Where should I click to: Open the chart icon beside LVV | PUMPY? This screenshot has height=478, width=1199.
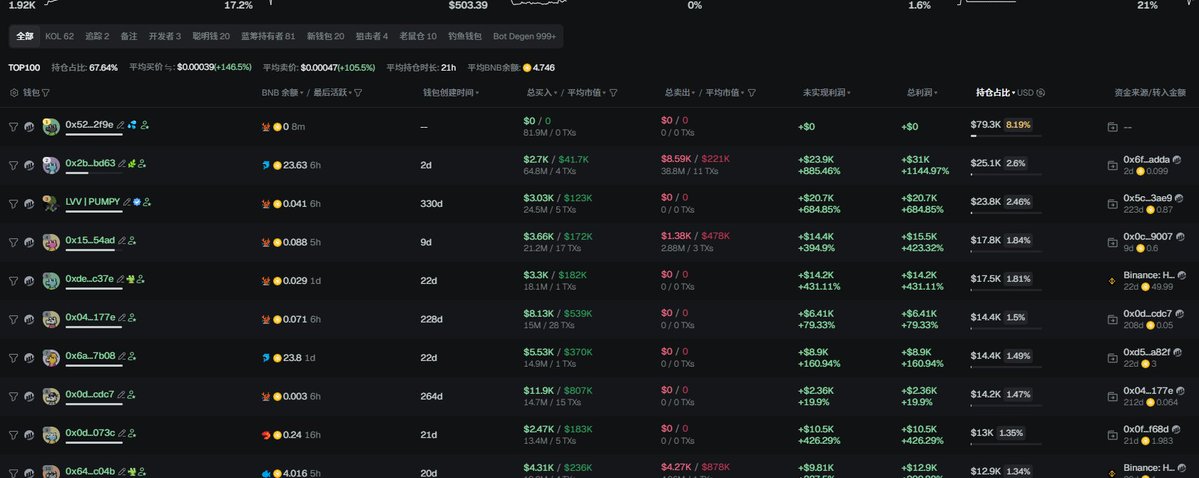29,204
